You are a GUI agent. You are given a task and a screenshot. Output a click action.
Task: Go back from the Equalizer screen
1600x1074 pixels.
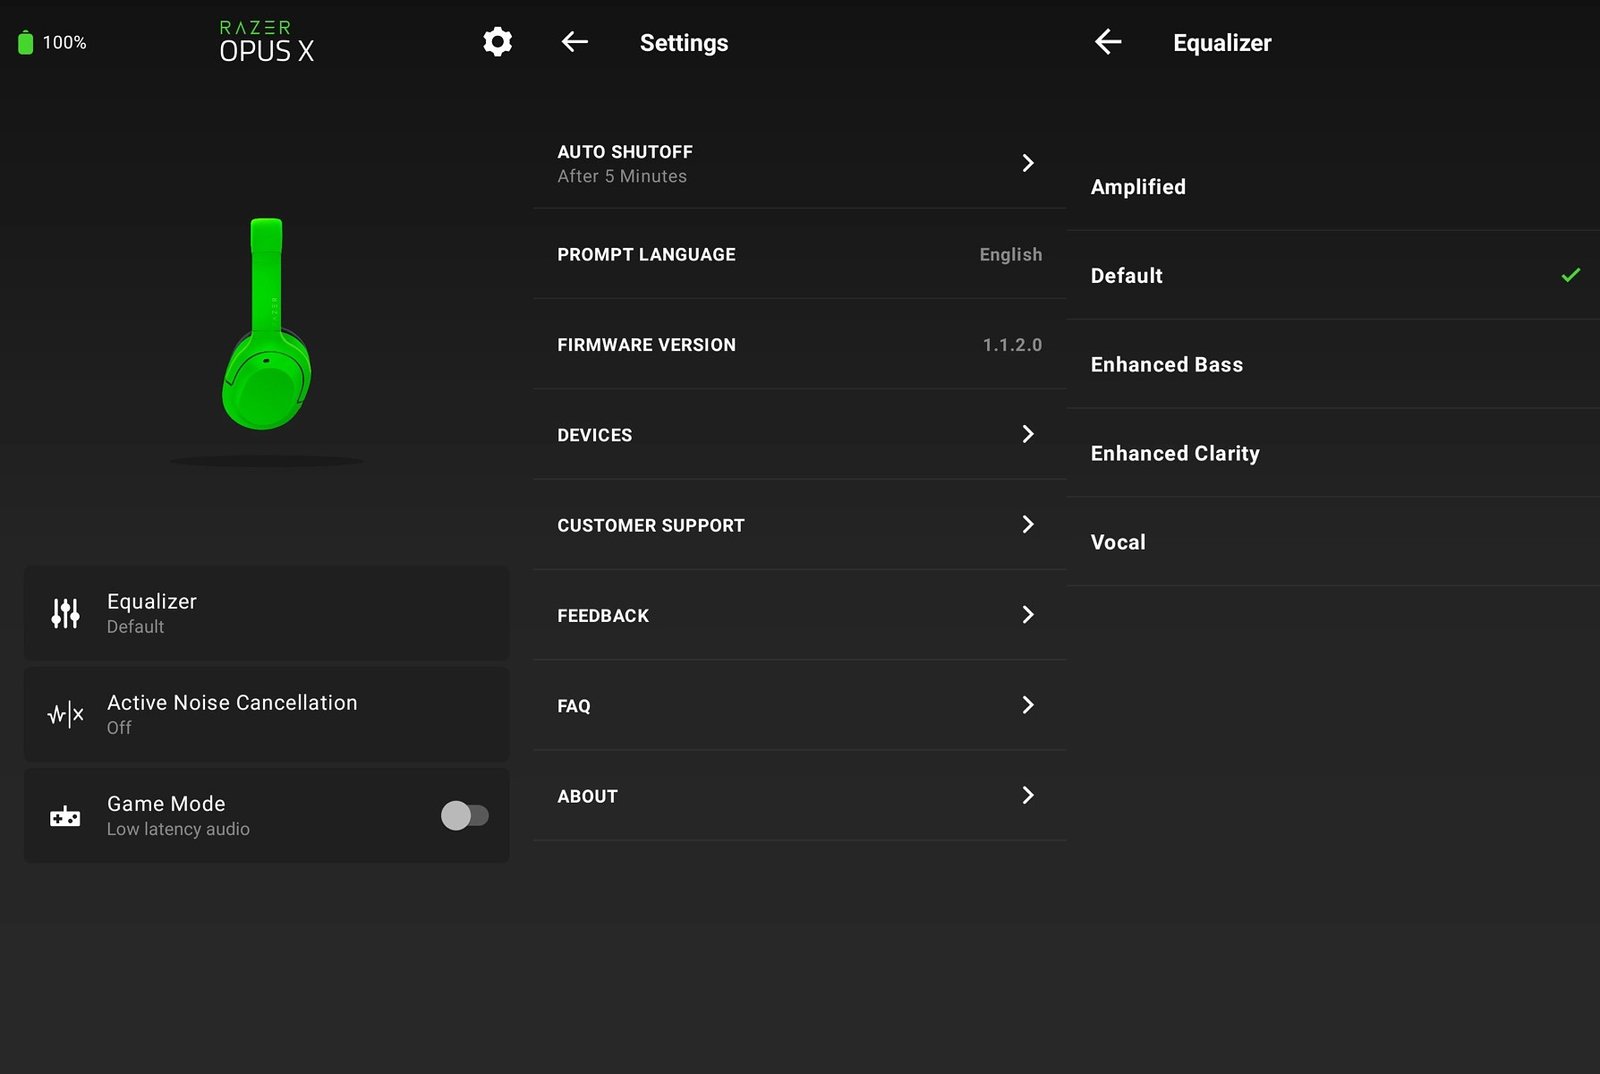1108,42
